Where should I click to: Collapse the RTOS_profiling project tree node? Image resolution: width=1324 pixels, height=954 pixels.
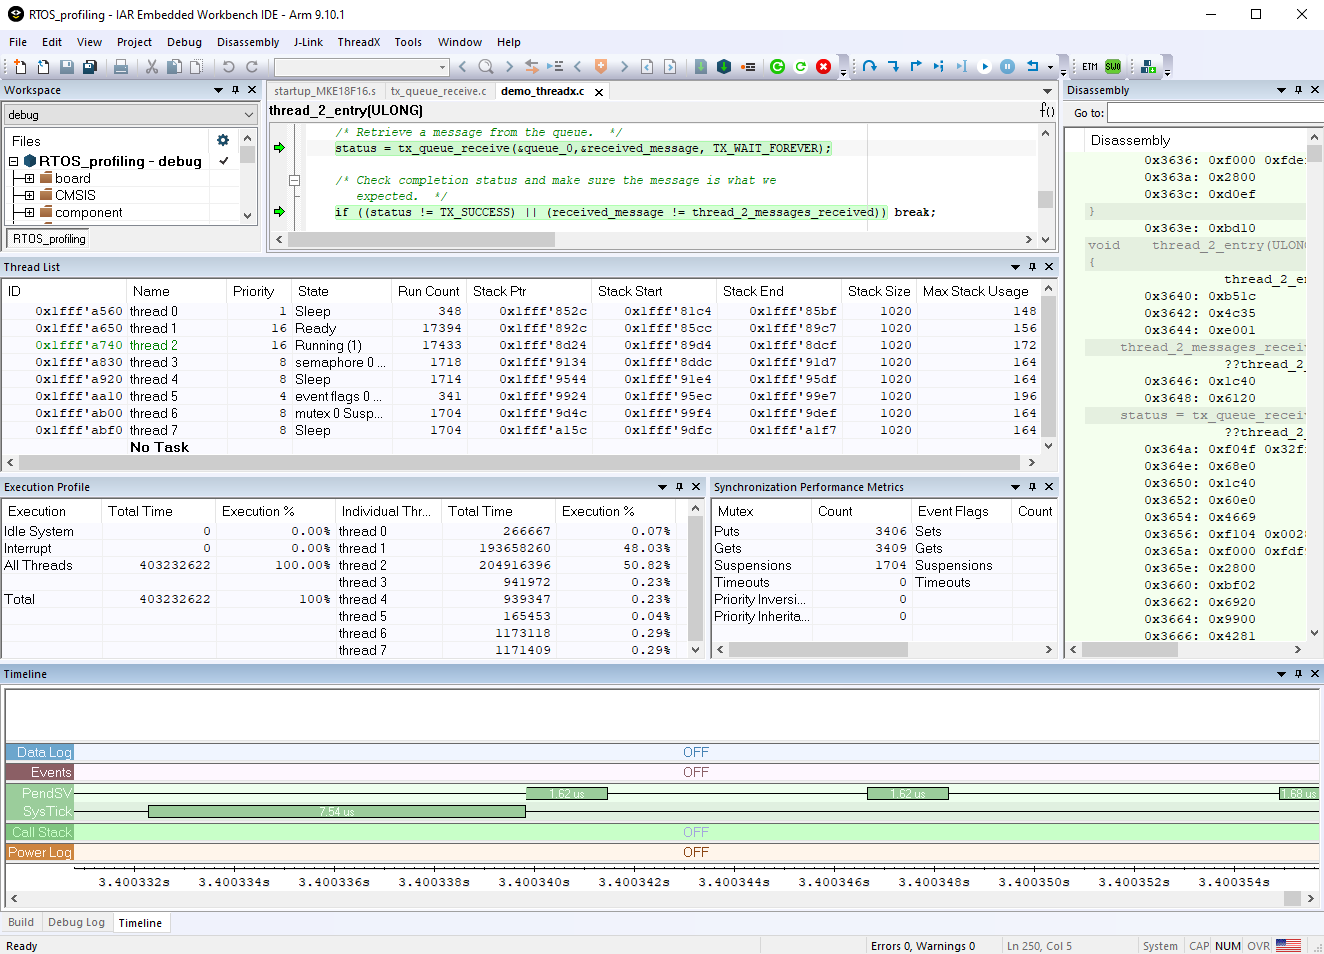[x=14, y=161]
